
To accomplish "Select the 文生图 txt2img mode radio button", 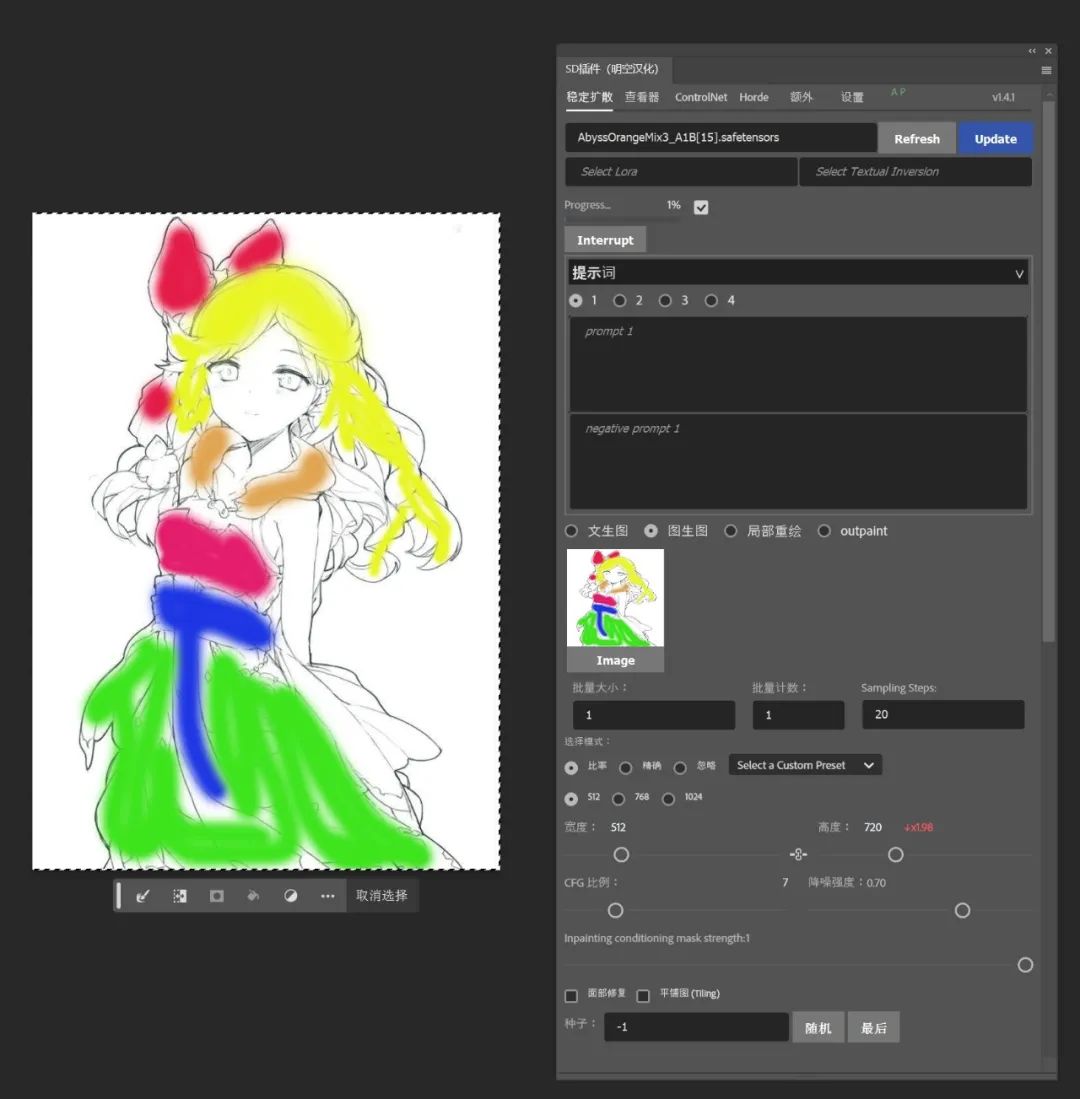I will (x=571, y=531).
